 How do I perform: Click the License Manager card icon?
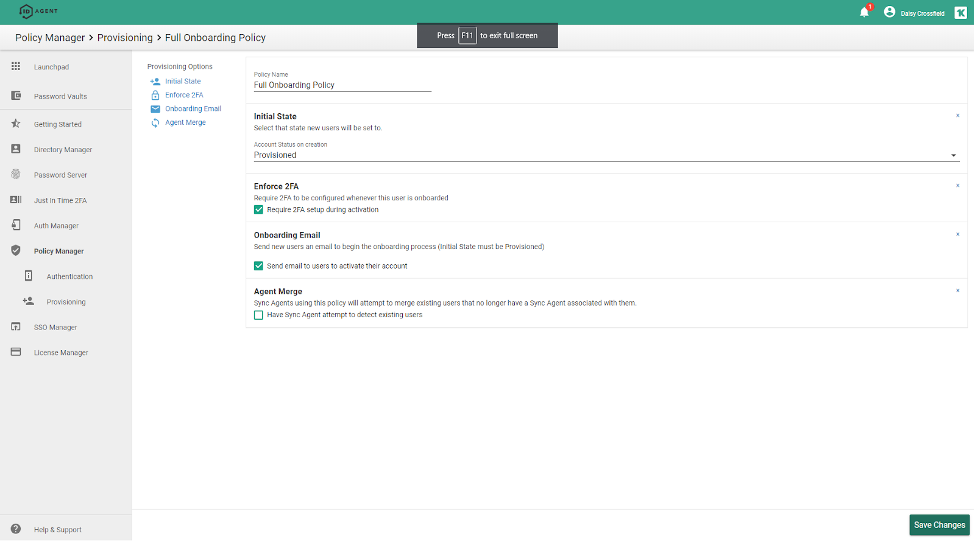pyautogui.click(x=16, y=352)
